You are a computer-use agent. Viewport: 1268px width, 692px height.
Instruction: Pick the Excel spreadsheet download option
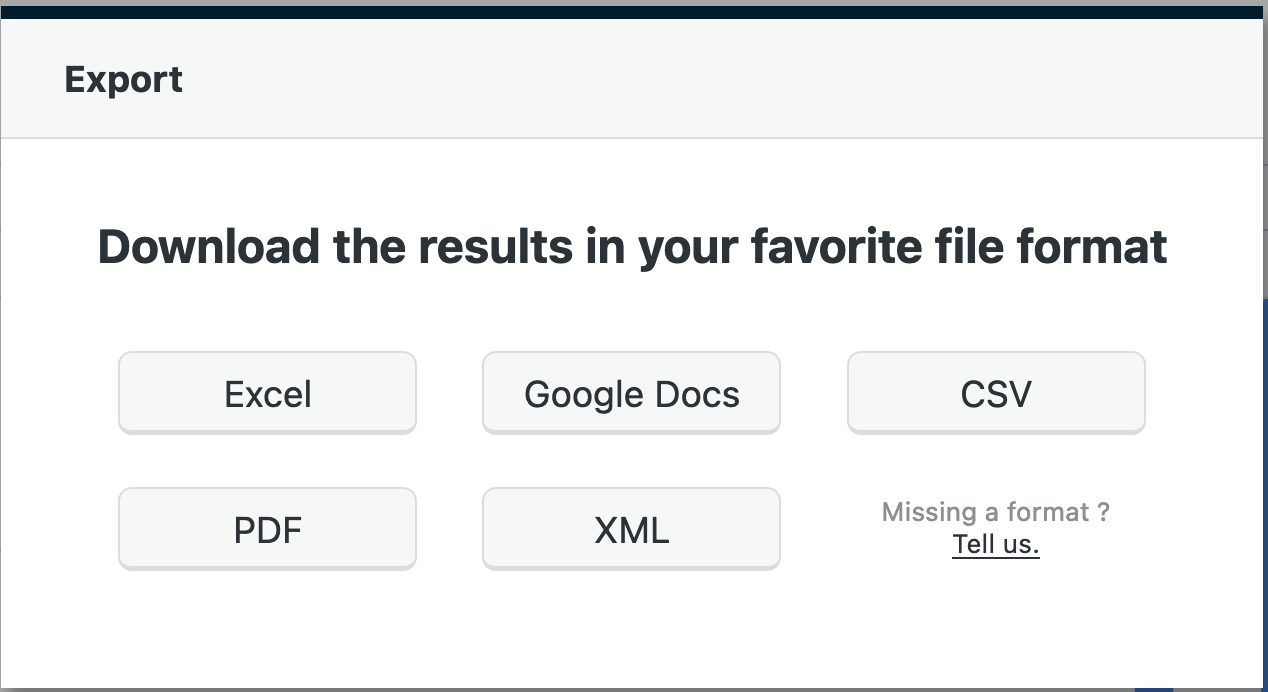[x=267, y=393]
